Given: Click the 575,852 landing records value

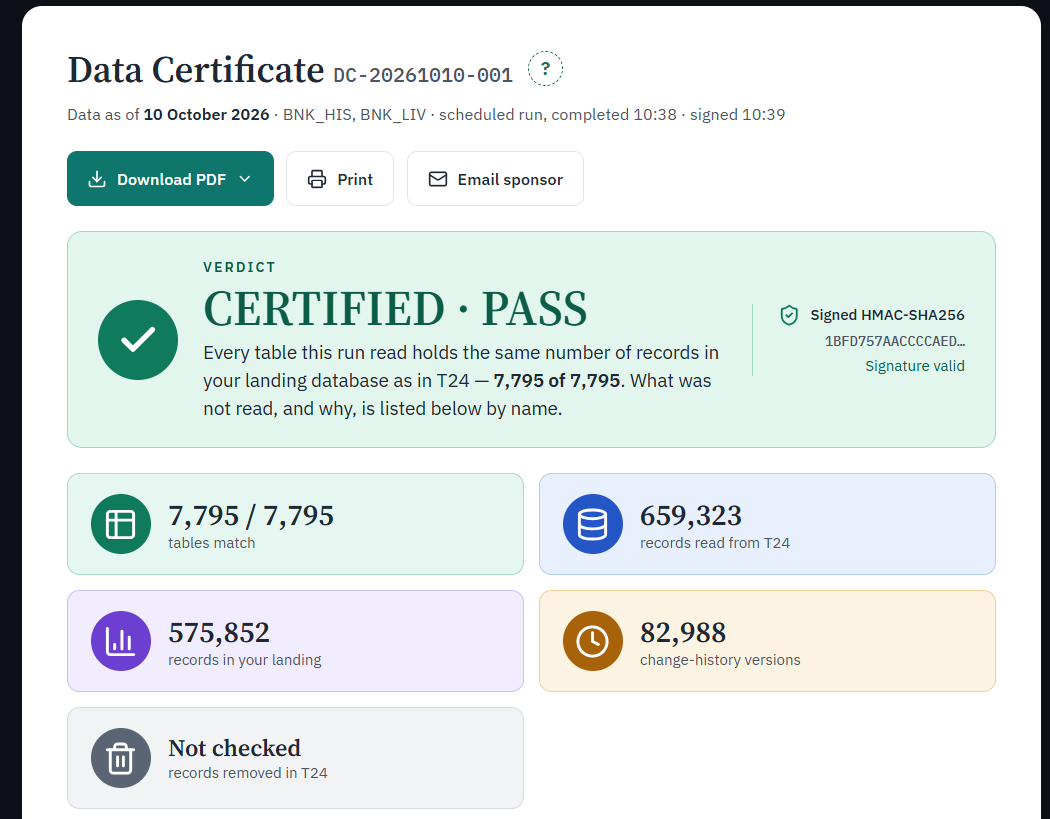Looking at the screenshot, I should (x=219, y=633).
